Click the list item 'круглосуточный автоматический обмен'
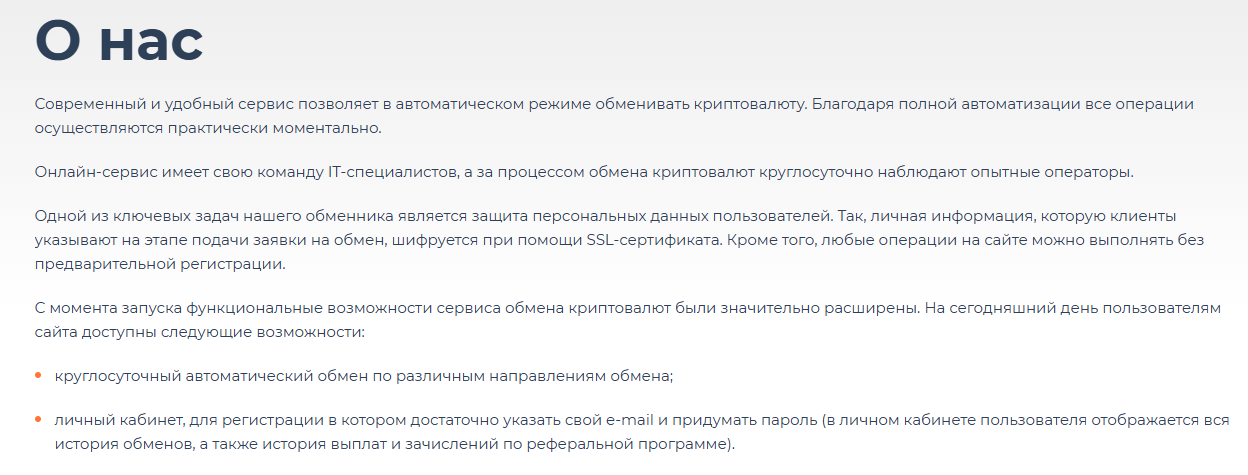 click(x=365, y=376)
